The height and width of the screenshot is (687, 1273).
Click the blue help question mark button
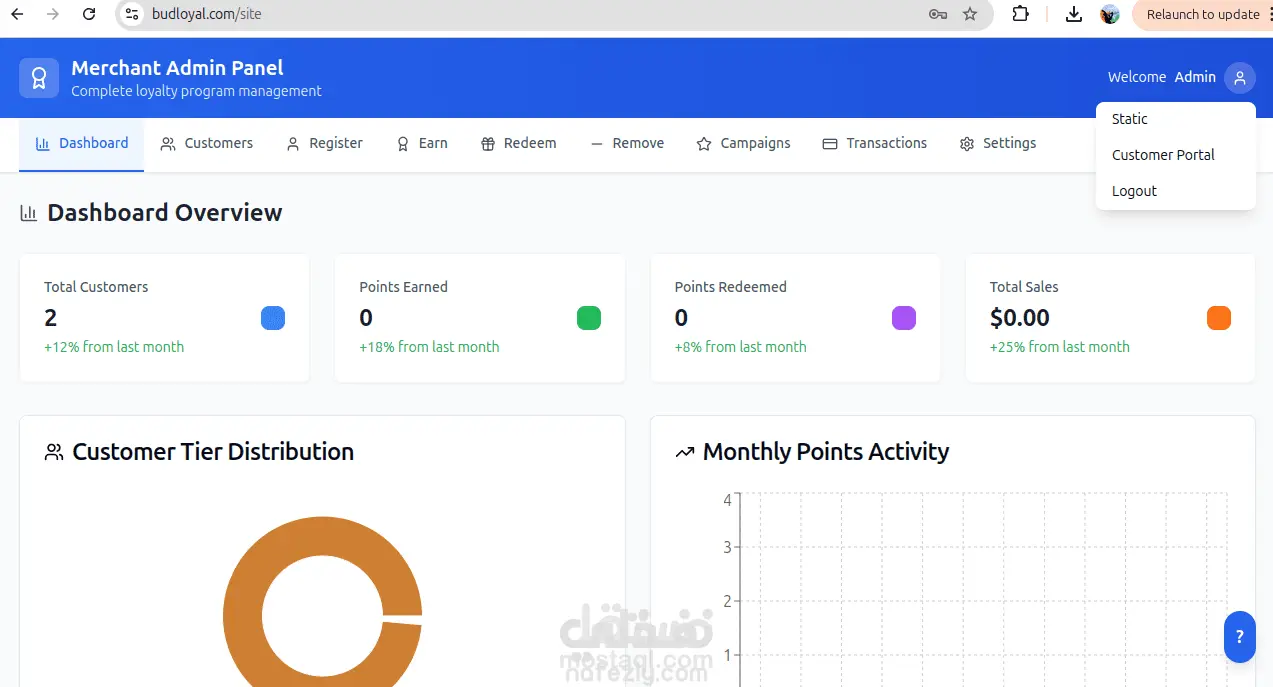(1240, 637)
